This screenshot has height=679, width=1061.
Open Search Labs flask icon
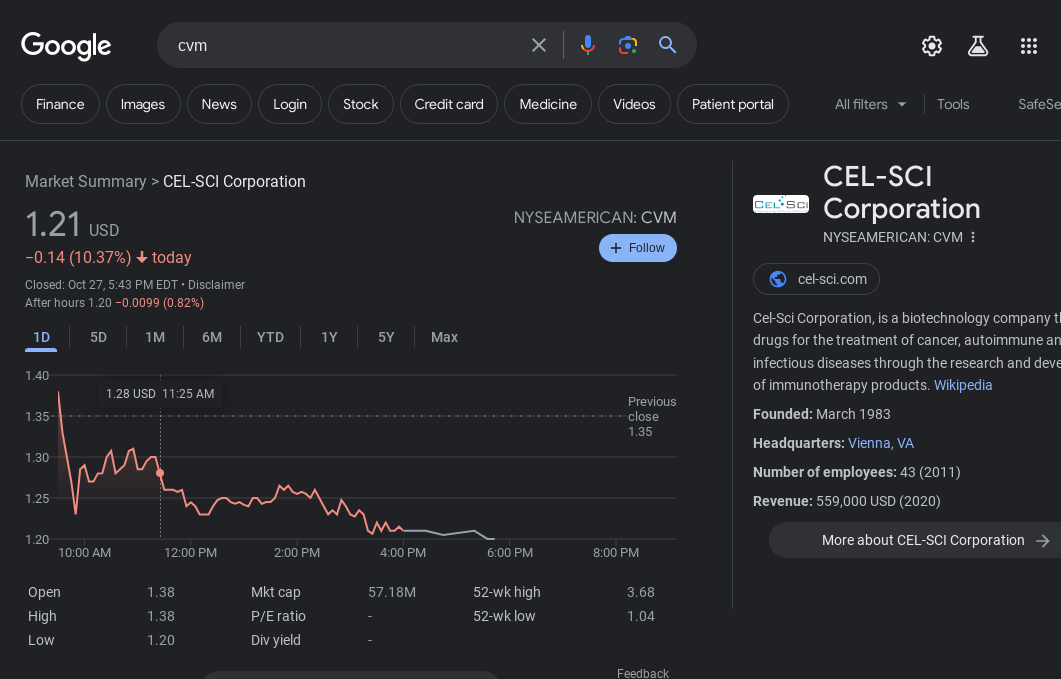pyautogui.click(x=978, y=46)
